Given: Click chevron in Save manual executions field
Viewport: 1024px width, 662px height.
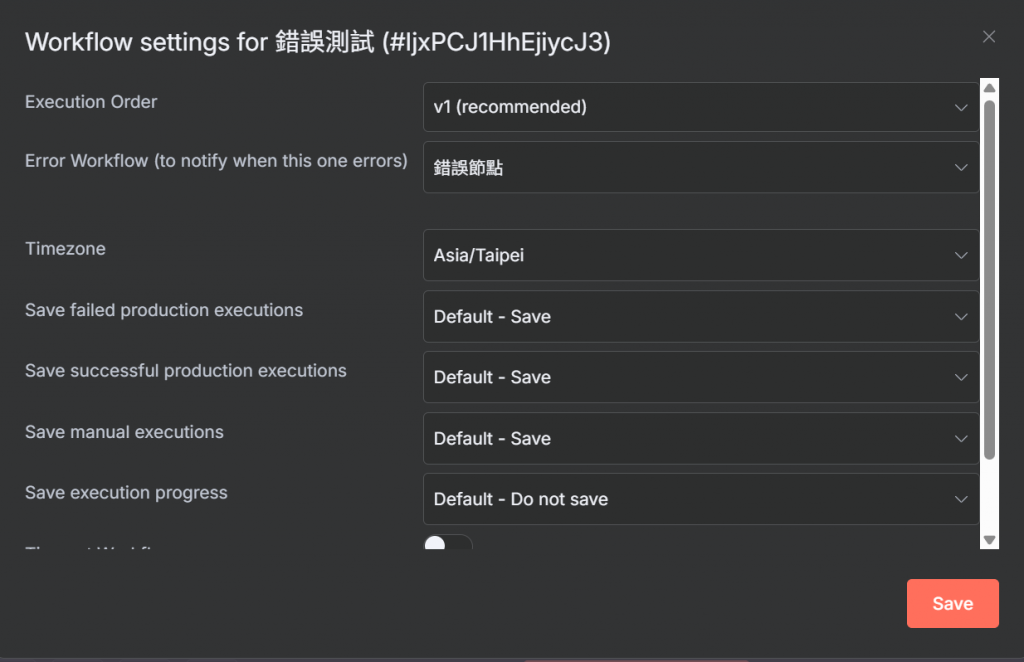Looking at the screenshot, I should (961, 439).
